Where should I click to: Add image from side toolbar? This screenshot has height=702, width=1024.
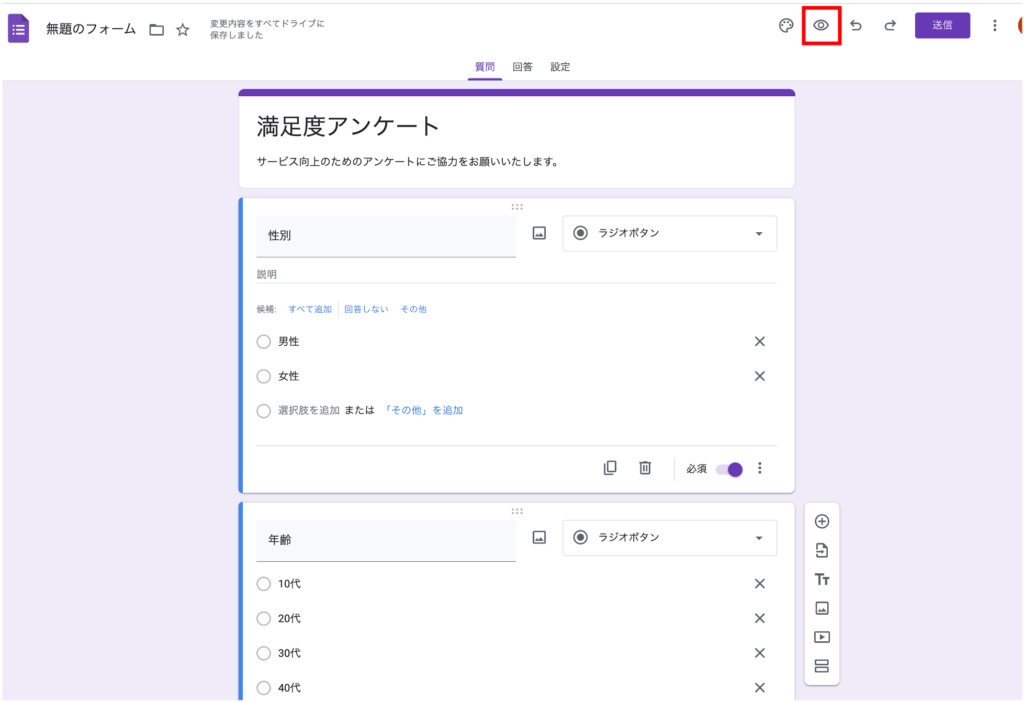tap(822, 608)
